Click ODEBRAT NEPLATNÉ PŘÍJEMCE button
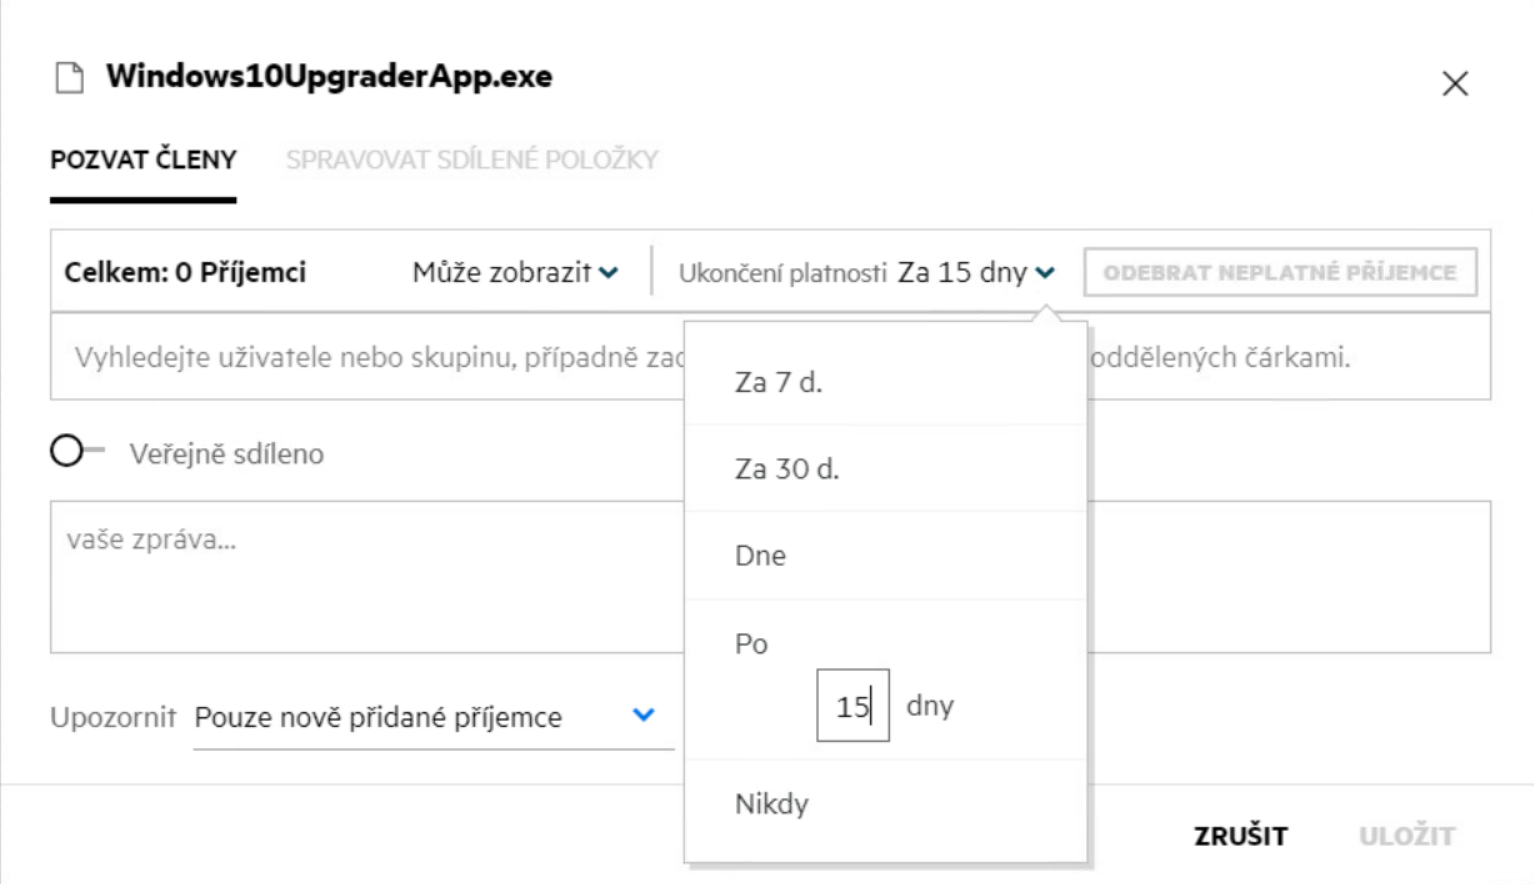The width and height of the screenshot is (1534, 884). (x=1279, y=273)
